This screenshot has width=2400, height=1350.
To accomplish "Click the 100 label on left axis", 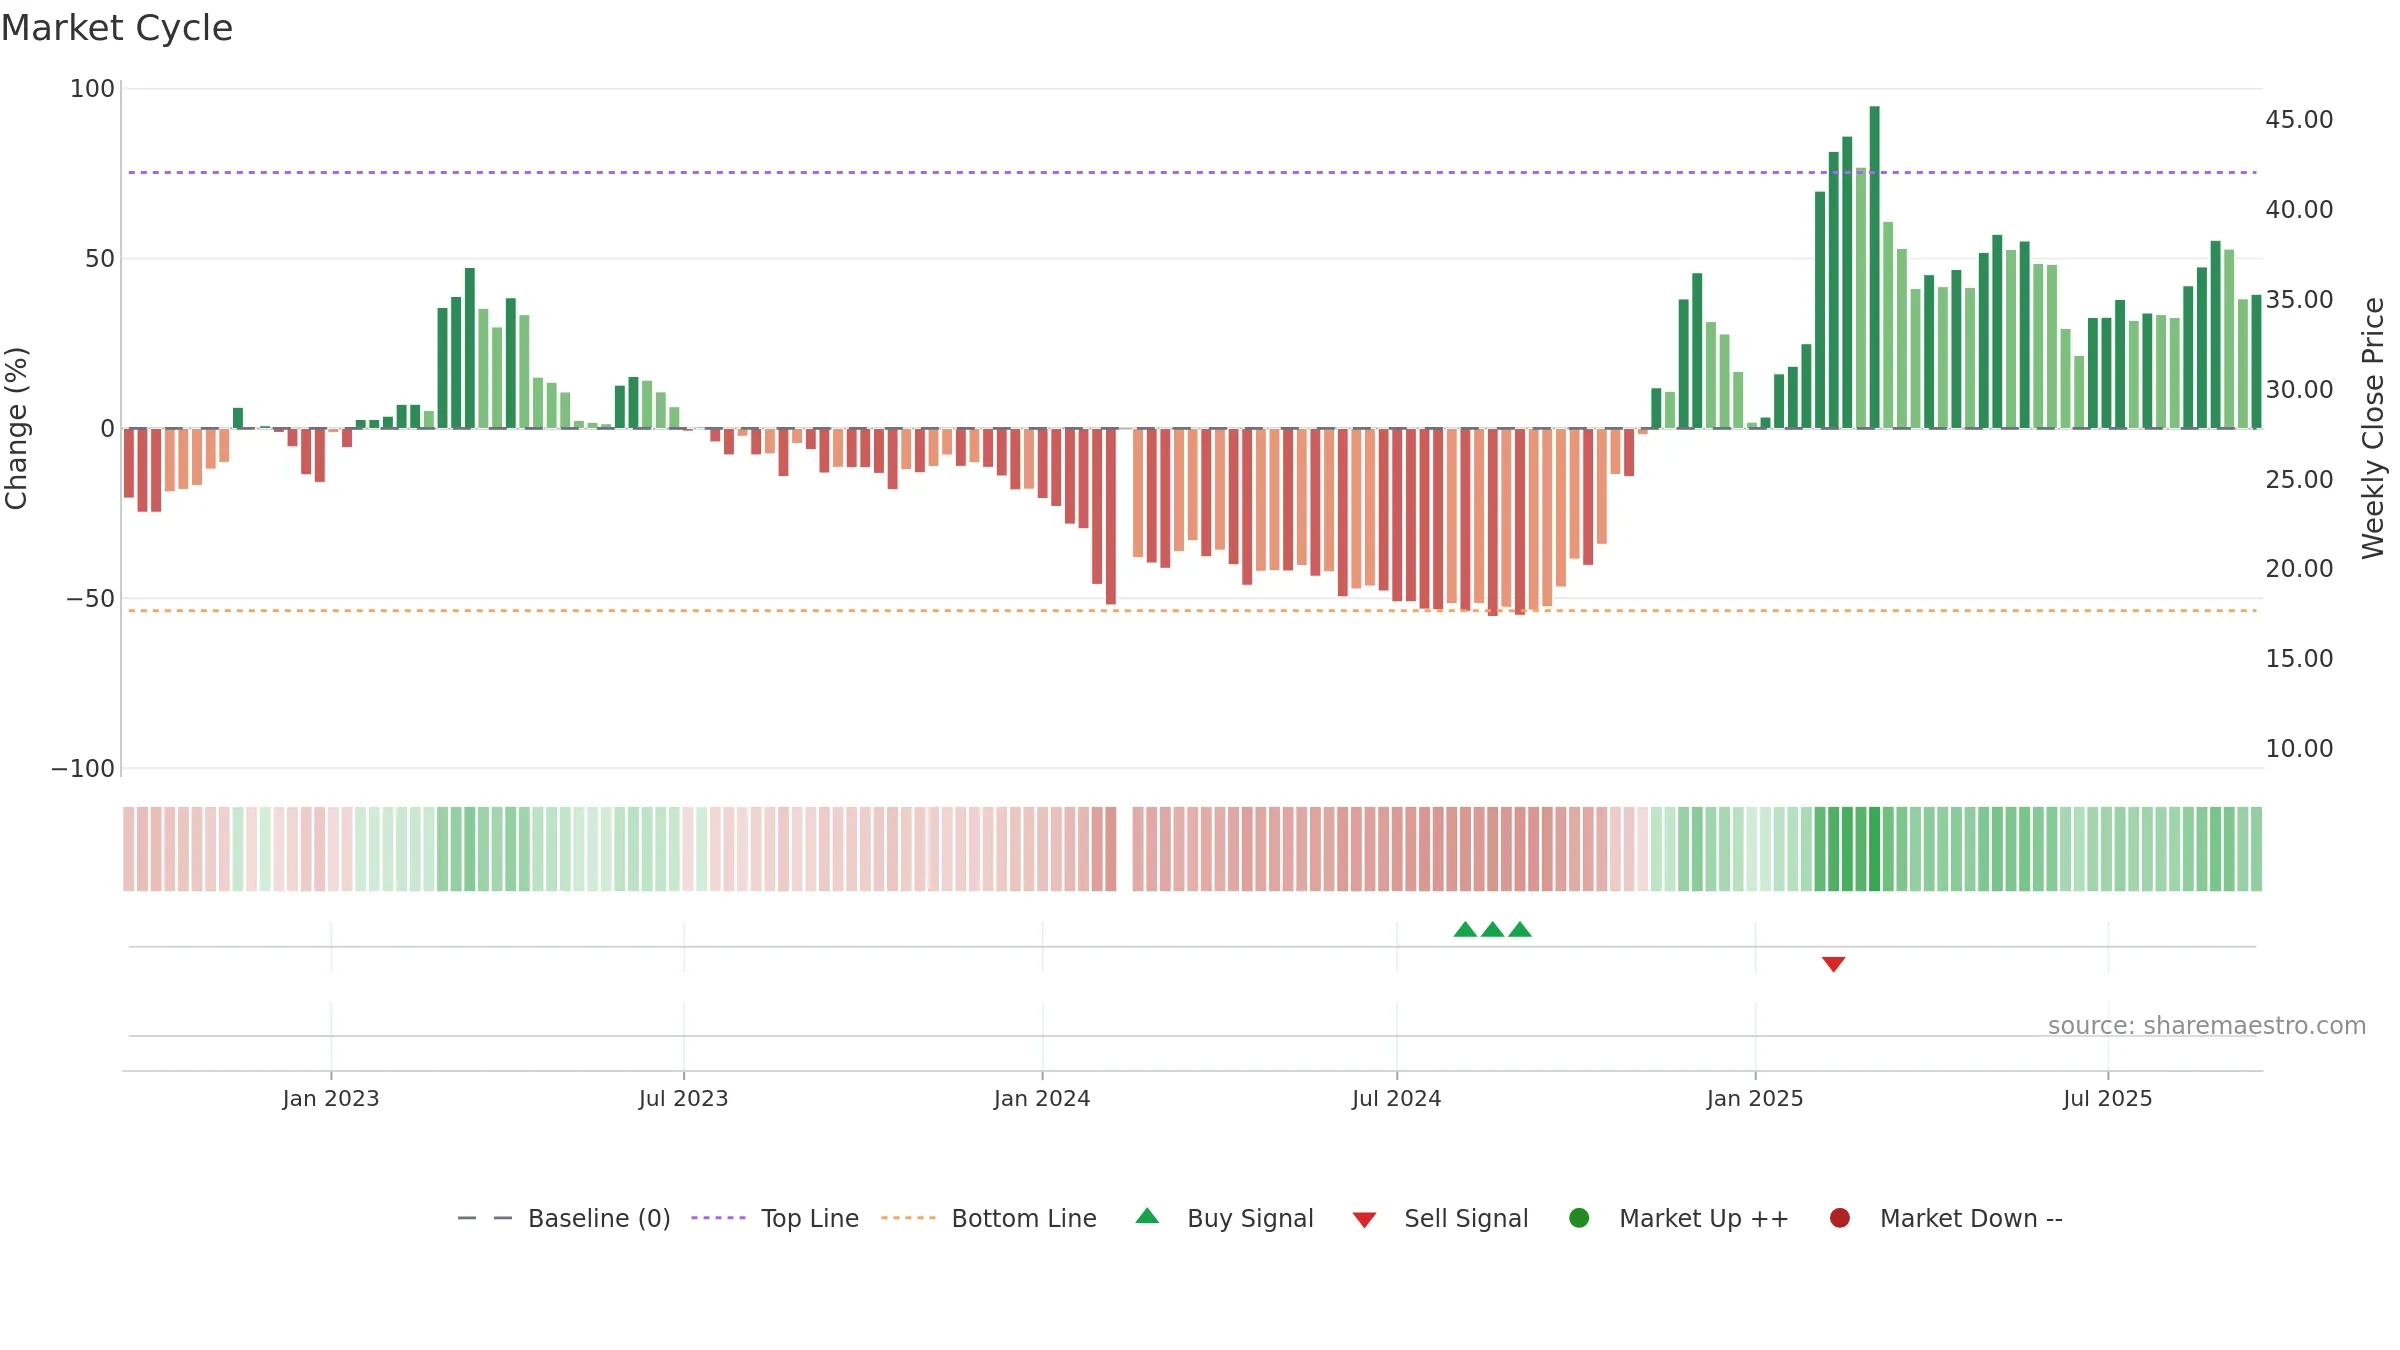I will pyautogui.click(x=92, y=89).
